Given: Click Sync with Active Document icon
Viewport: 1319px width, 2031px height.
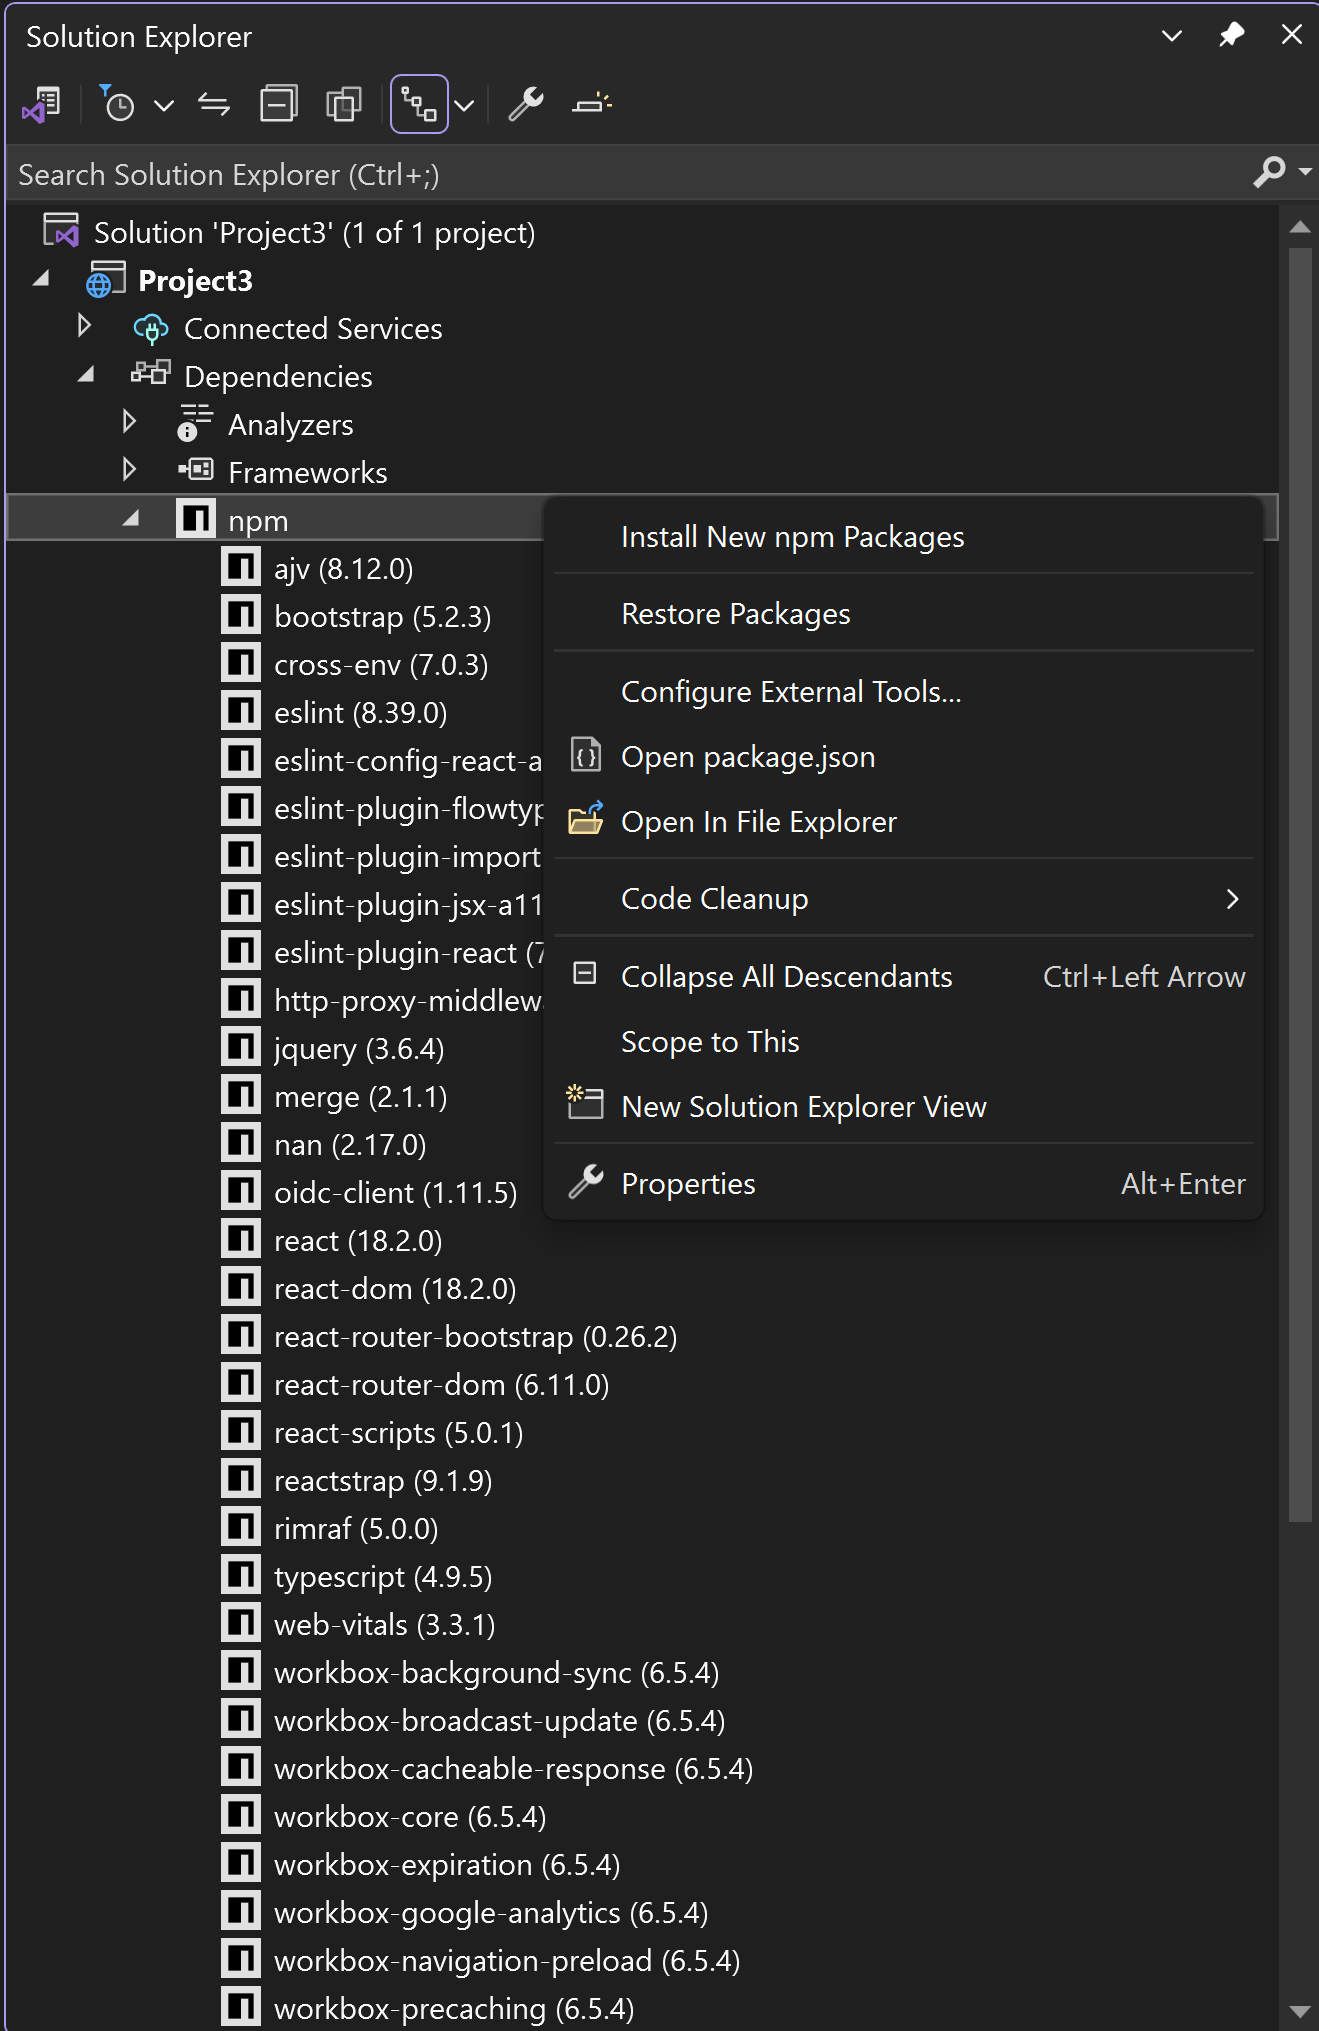Looking at the screenshot, I should tap(214, 104).
